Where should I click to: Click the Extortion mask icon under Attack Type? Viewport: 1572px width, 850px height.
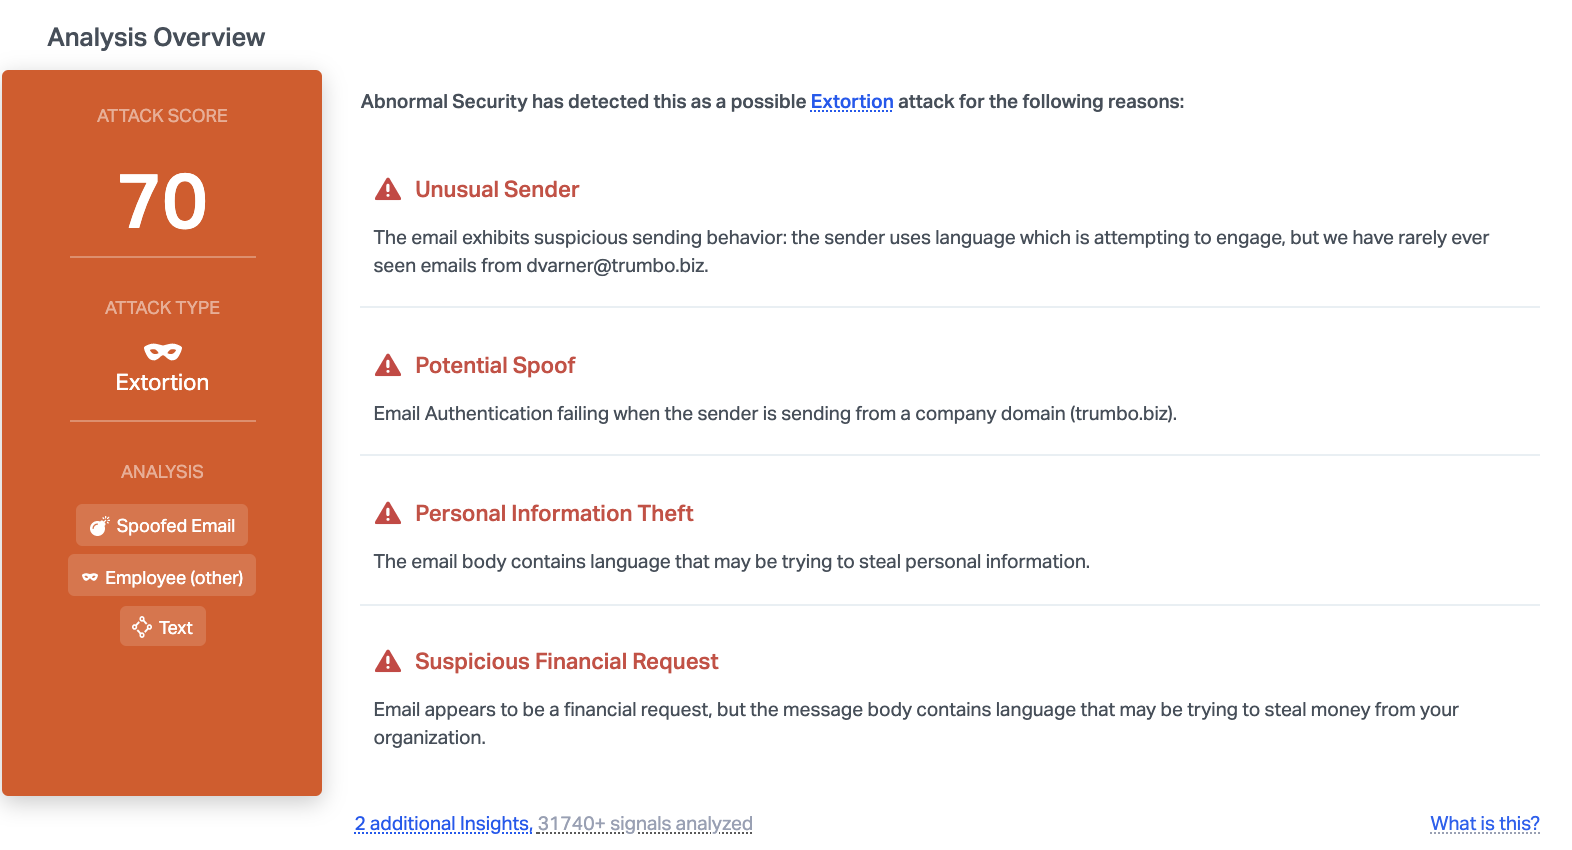(162, 351)
